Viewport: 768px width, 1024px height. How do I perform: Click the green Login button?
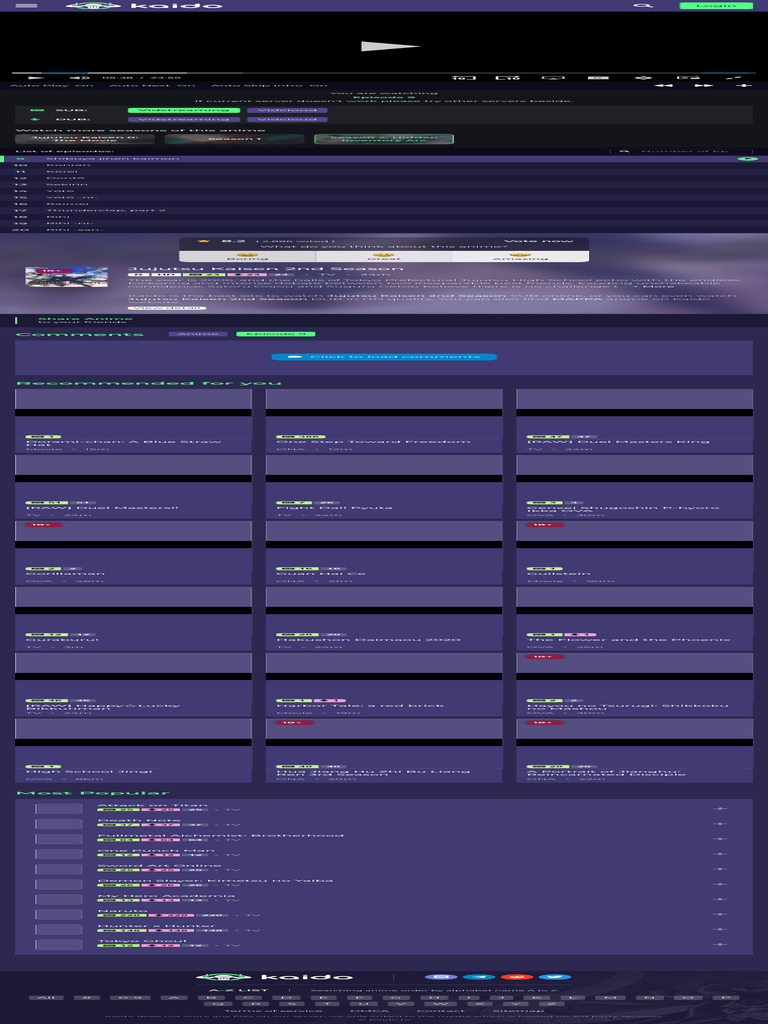(716, 6)
